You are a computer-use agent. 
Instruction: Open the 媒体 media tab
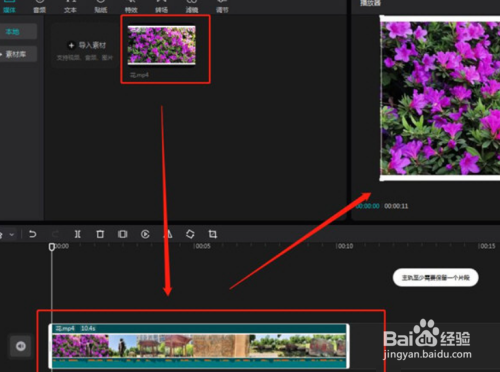[x=9, y=7]
